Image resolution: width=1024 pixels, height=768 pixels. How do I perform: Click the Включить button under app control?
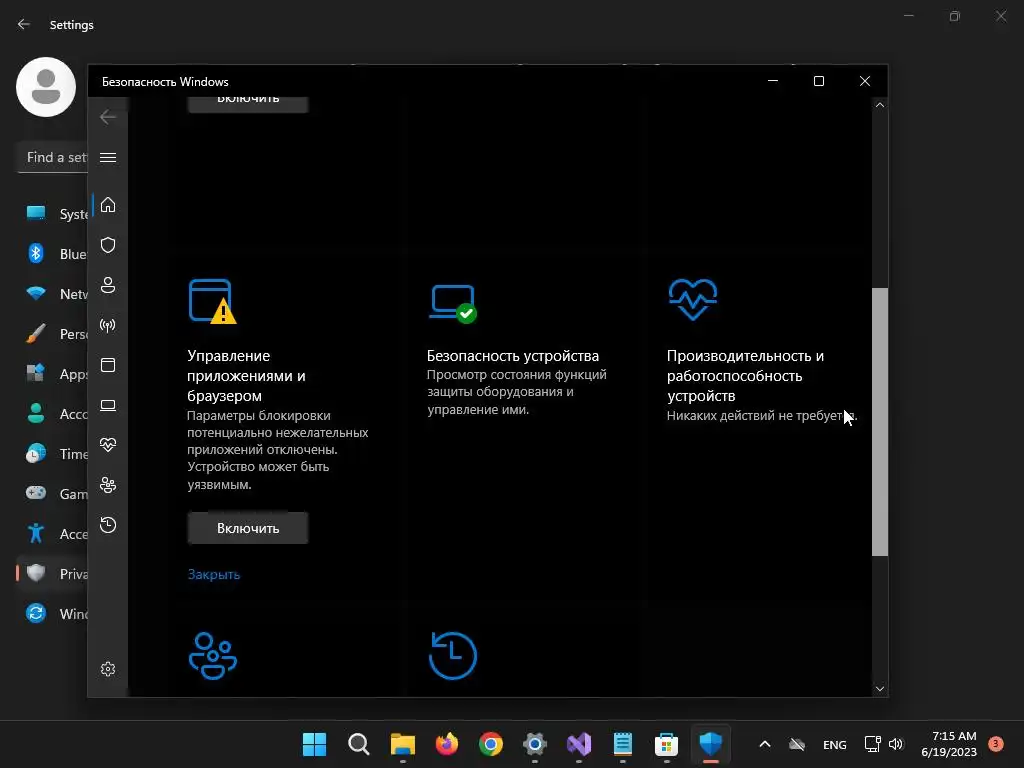pos(248,528)
